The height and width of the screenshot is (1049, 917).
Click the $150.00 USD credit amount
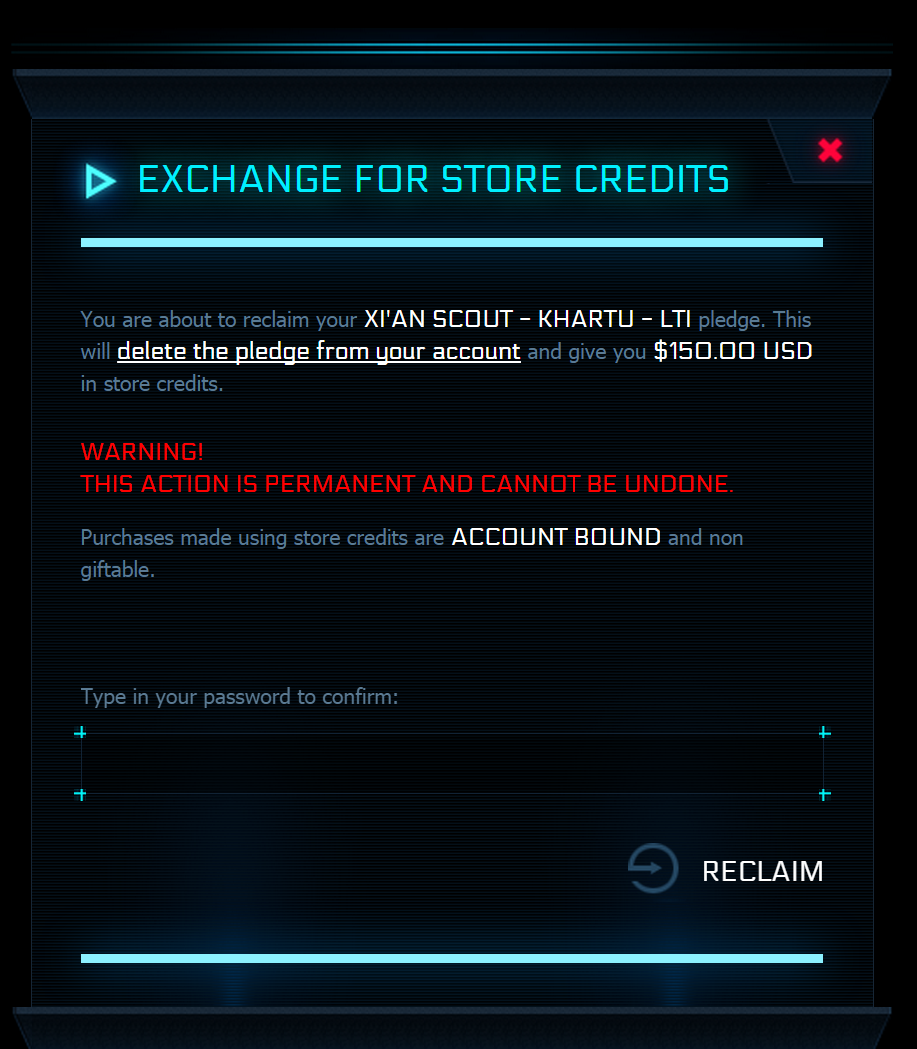[732, 352]
